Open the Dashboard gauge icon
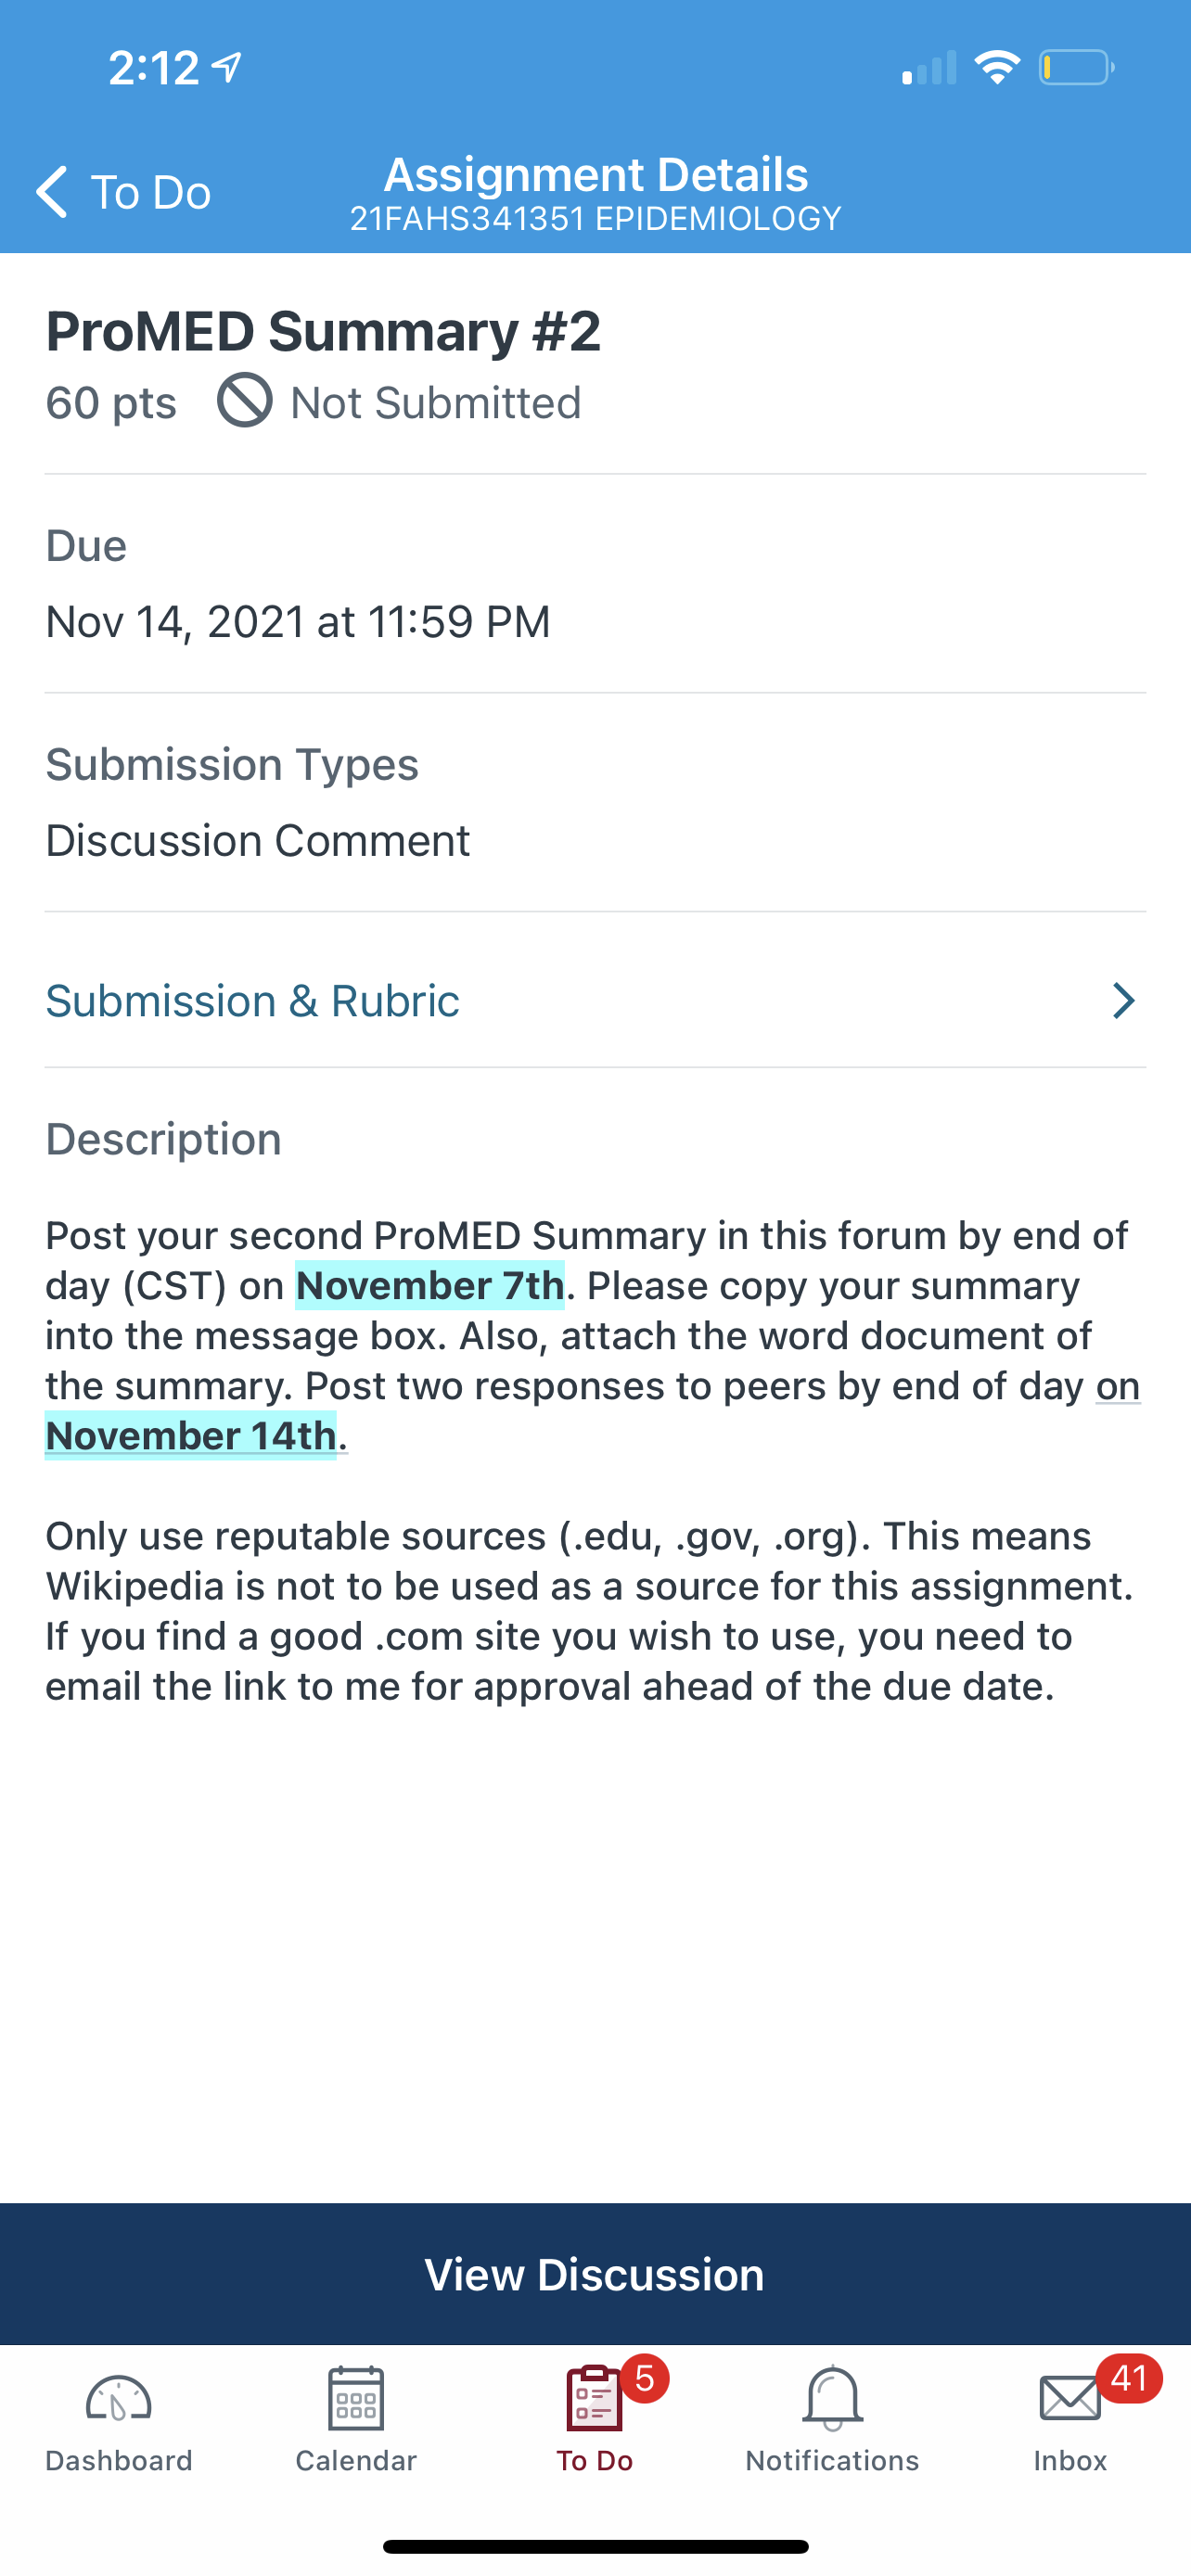Image resolution: width=1191 pixels, height=2576 pixels. tap(118, 2399)
